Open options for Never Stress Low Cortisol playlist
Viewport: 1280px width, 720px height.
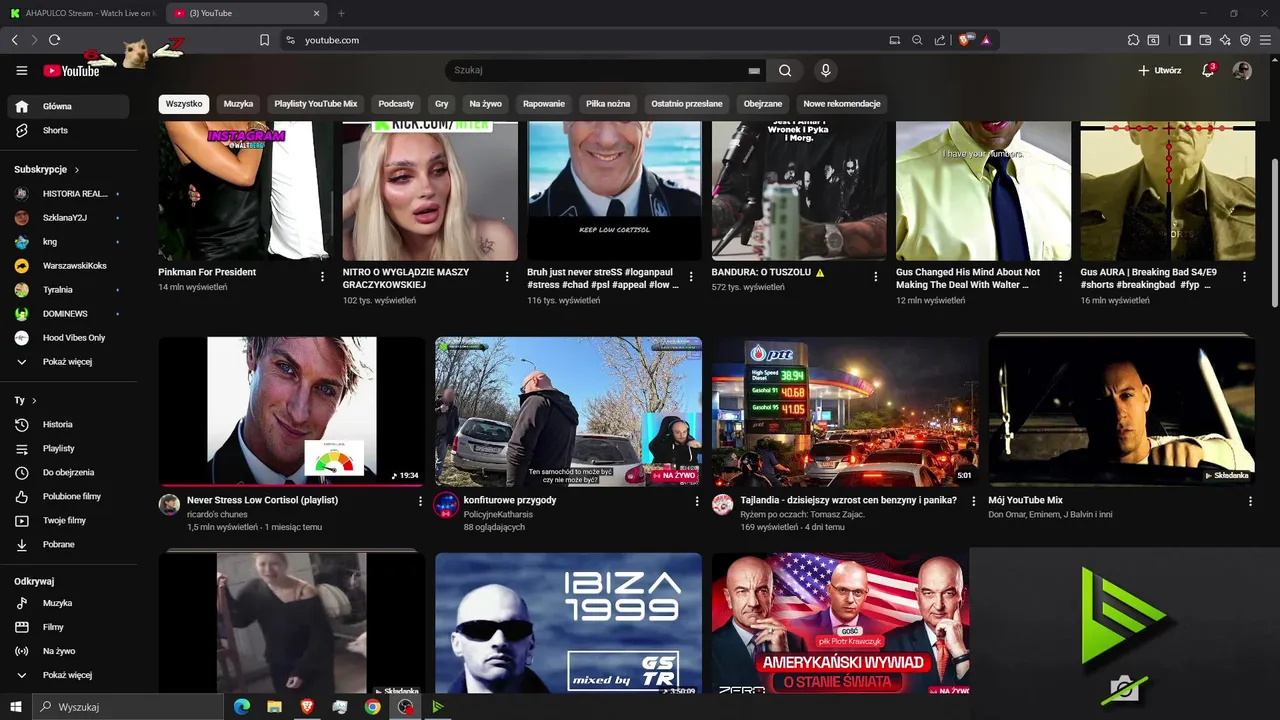[420, 501]
